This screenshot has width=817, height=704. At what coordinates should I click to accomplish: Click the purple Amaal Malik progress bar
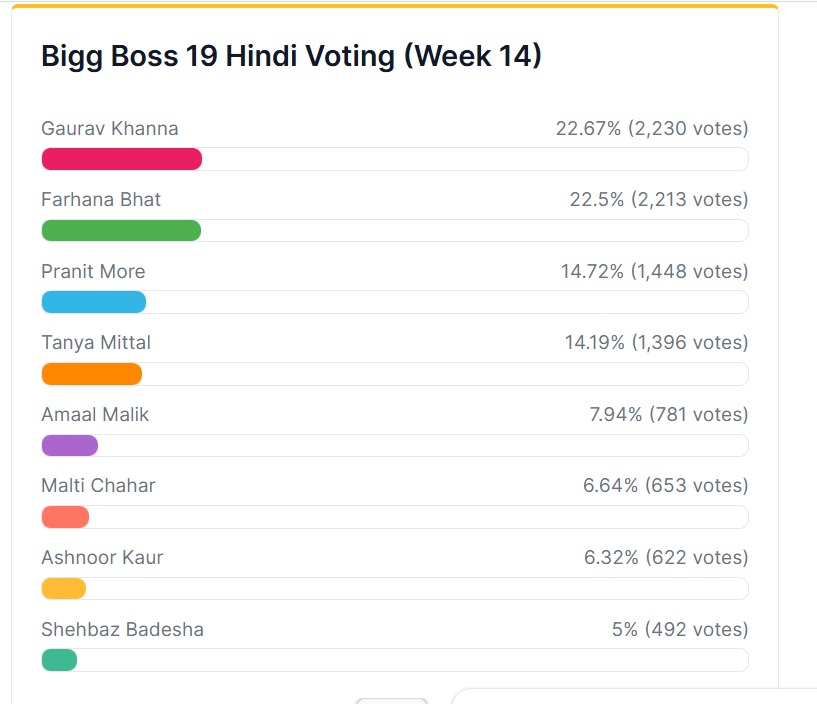(x=69, y=445)
